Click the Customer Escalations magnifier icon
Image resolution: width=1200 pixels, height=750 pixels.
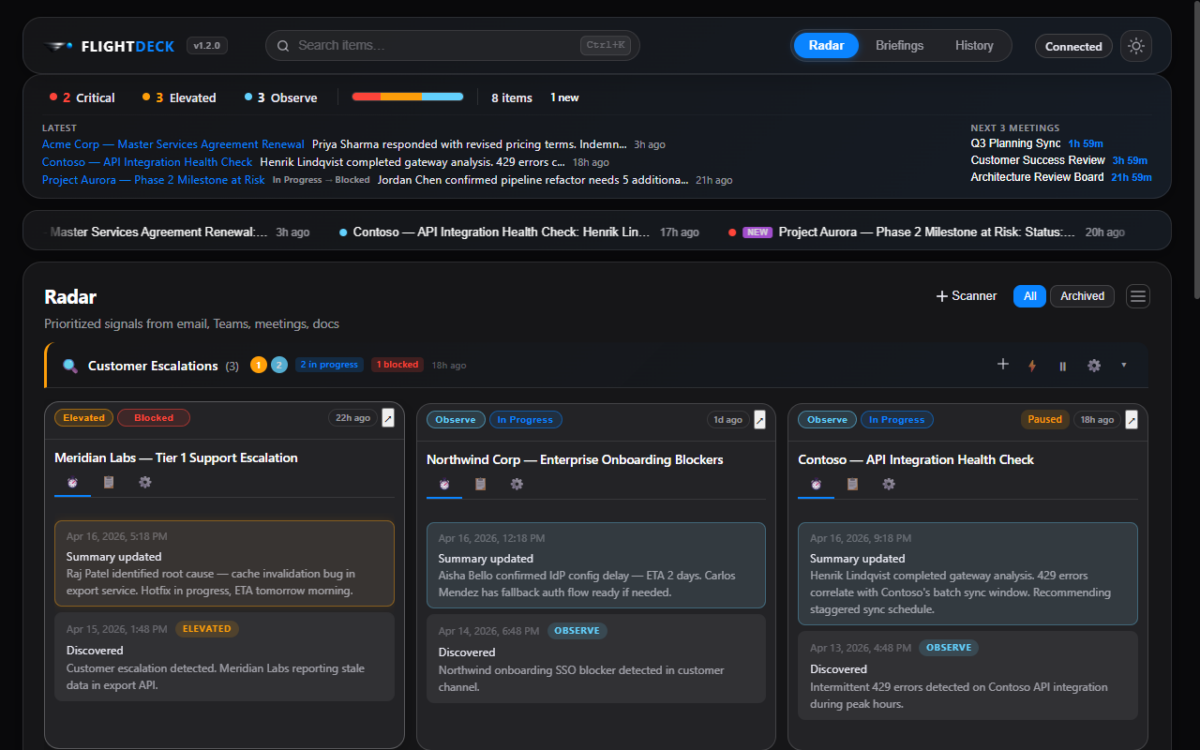(x=70, y=366)
